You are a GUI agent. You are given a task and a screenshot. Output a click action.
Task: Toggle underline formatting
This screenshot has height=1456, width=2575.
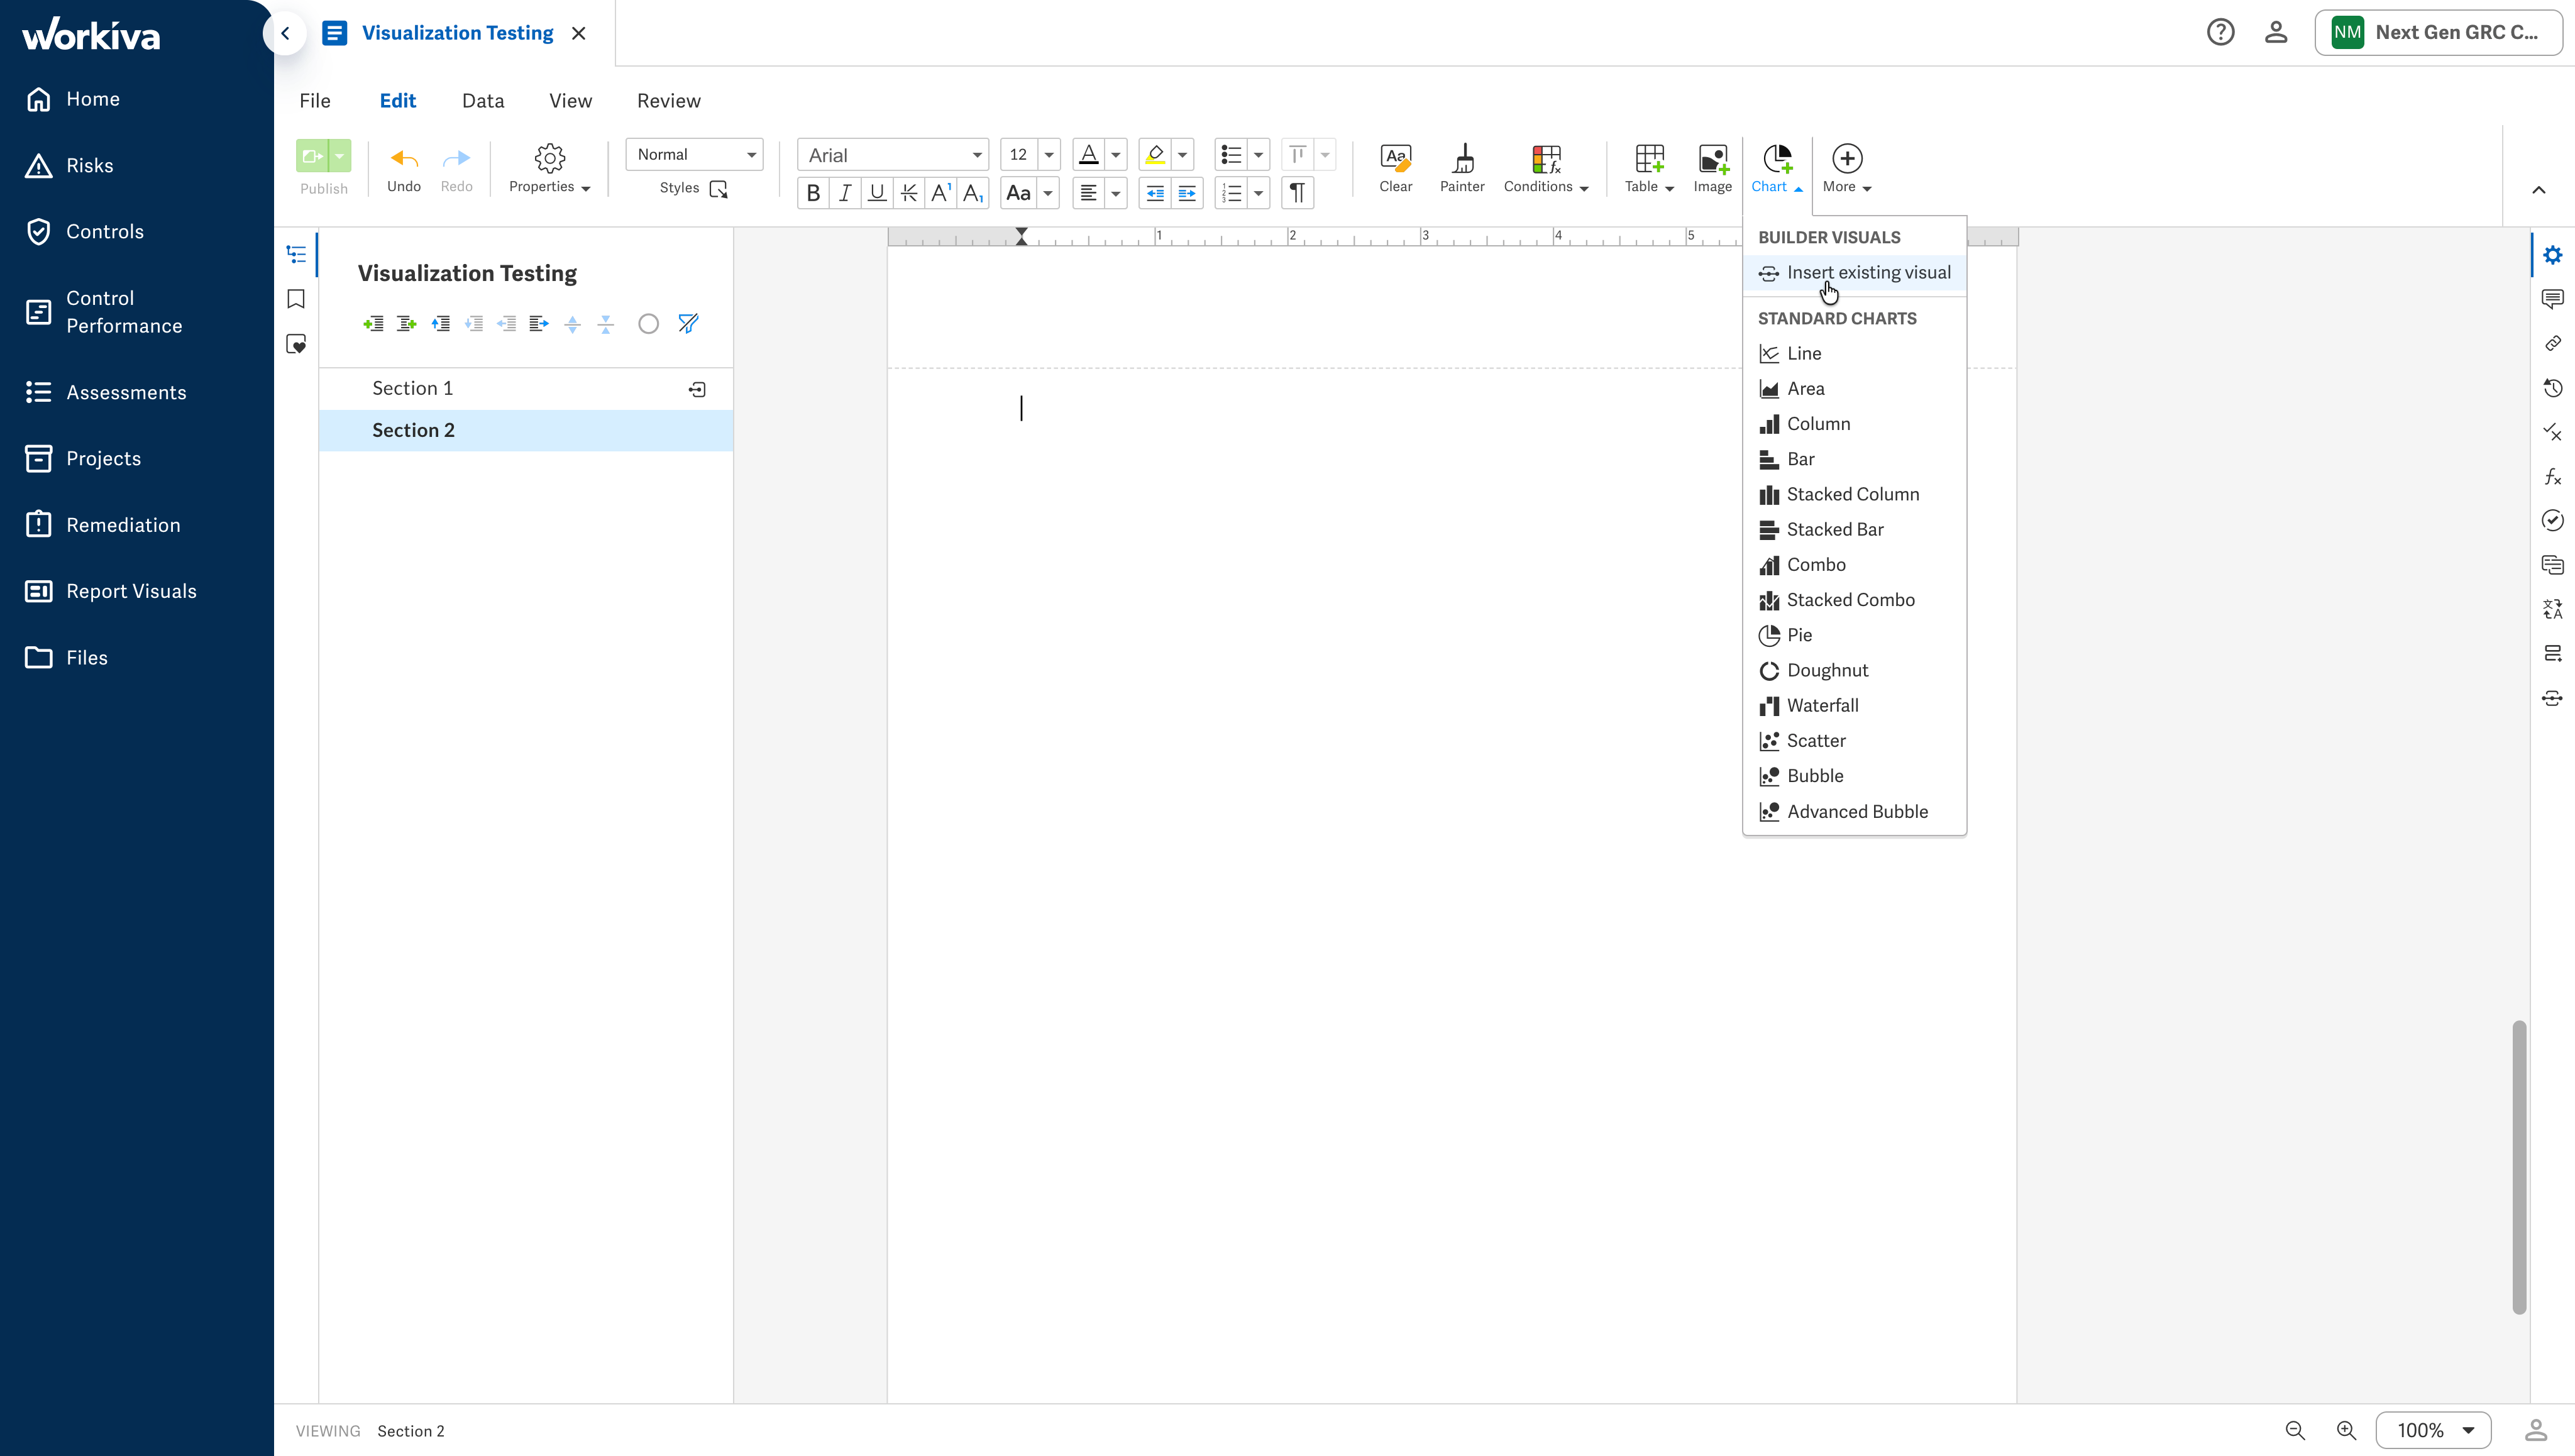[x=877, y=193]
